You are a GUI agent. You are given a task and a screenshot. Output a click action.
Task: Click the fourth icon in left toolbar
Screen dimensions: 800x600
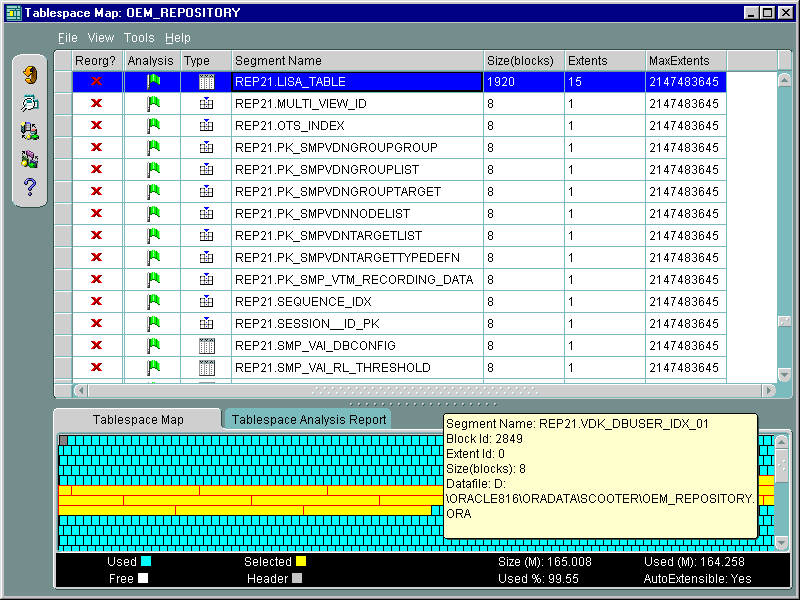point(30,159)
